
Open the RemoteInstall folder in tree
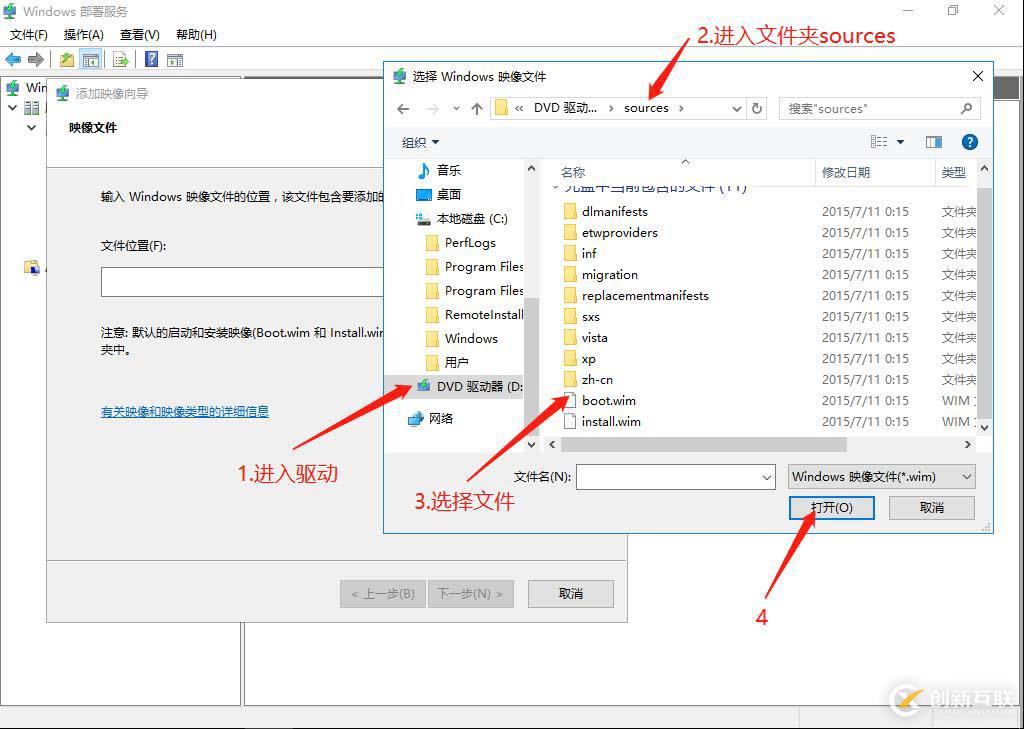475,315
